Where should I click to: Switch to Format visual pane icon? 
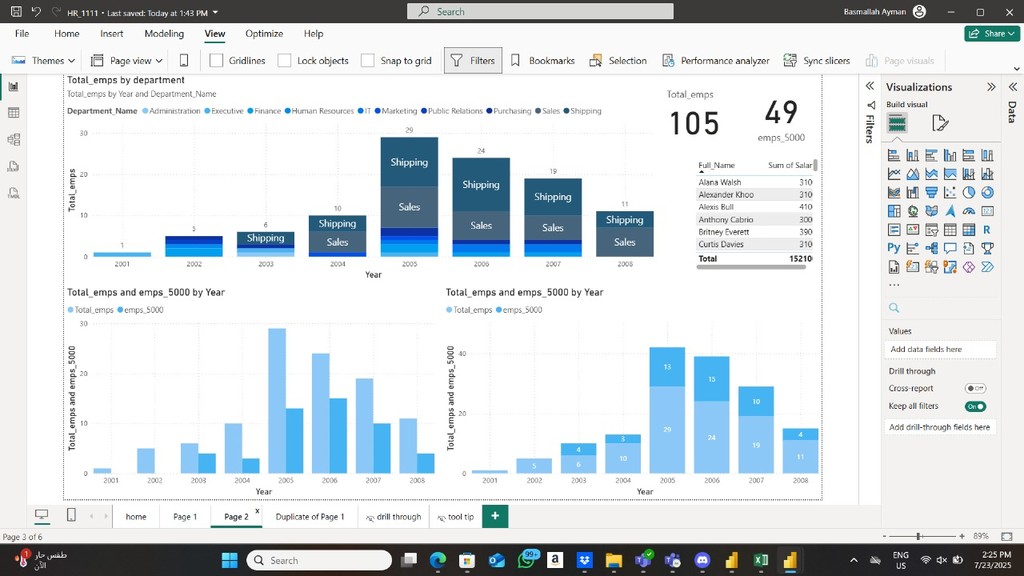tap(939, 123)
